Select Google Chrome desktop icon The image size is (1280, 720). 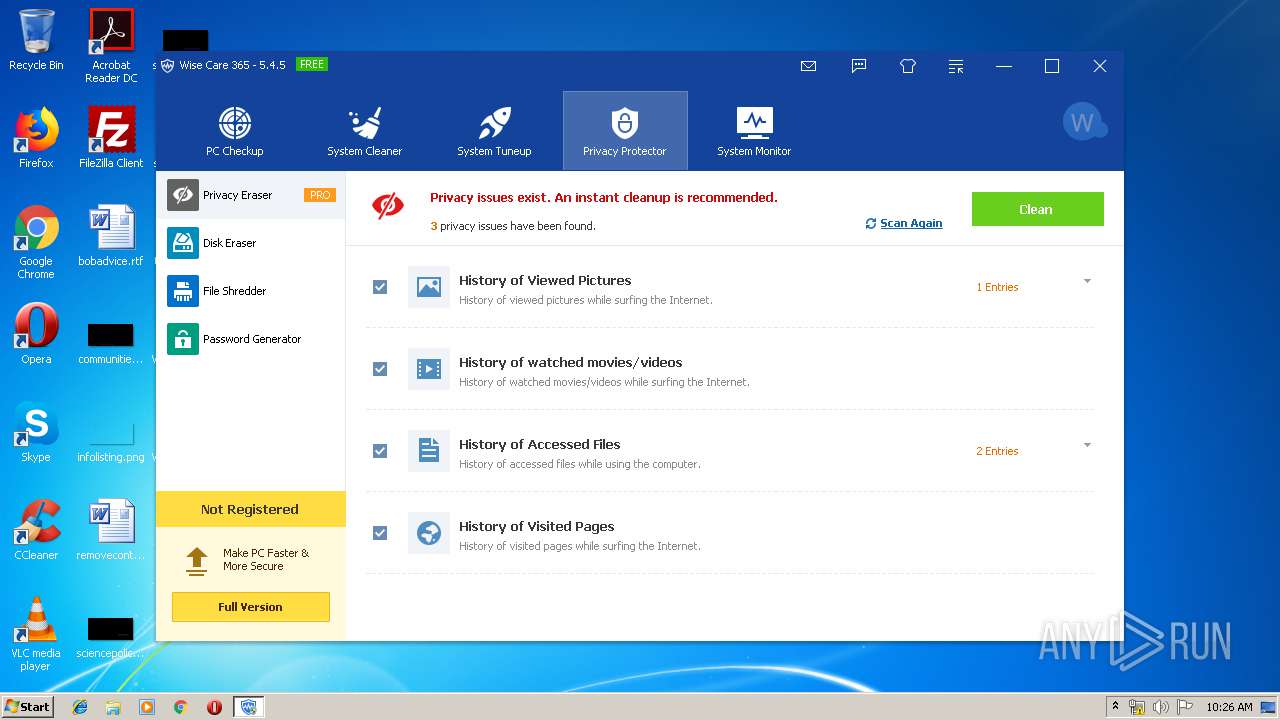coord(36,243)
